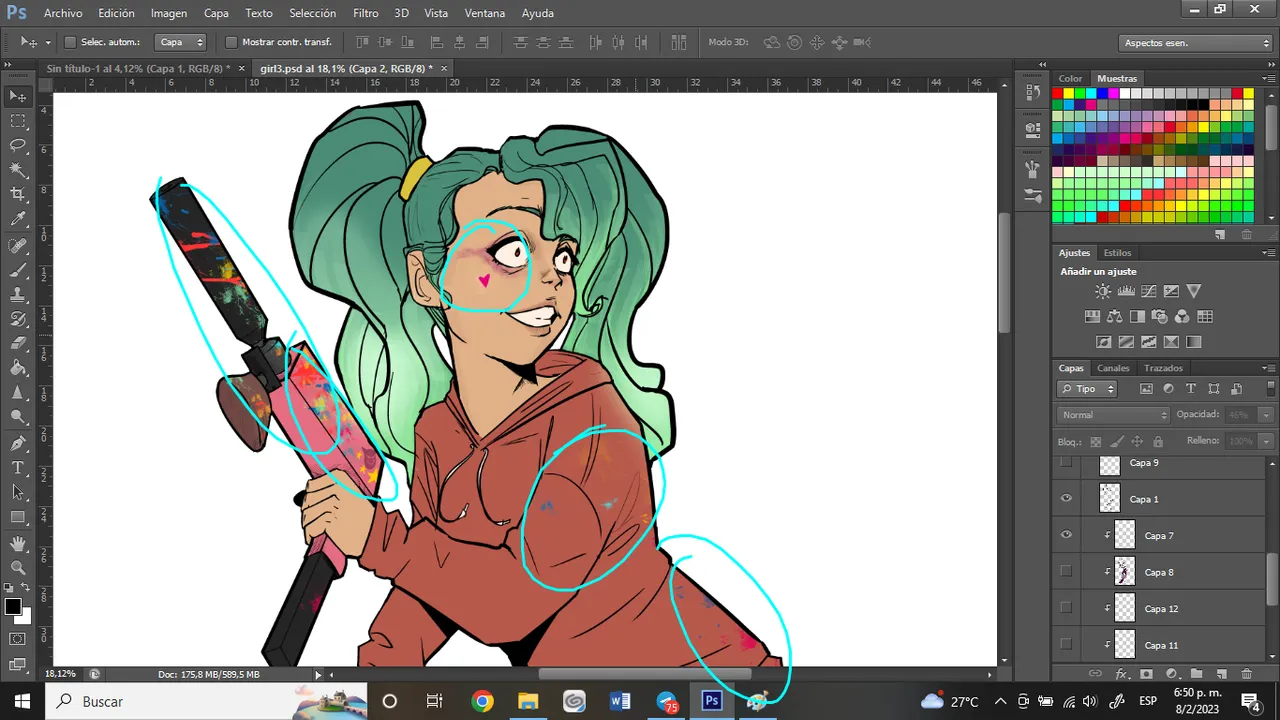Open the Archivo menu
This screenshot has height=720, width=1280.
point(63,14)
